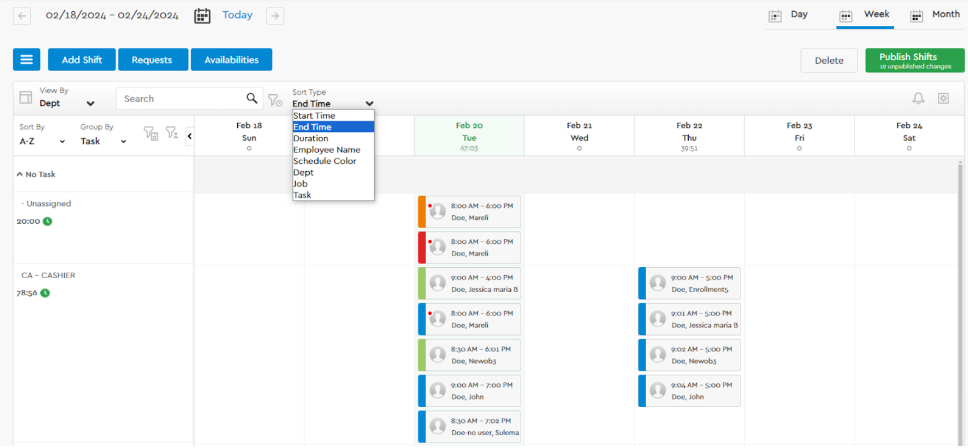
Task: Click avatar on Doe, Enrollment5 shift
Action: (x=658, y=283)
